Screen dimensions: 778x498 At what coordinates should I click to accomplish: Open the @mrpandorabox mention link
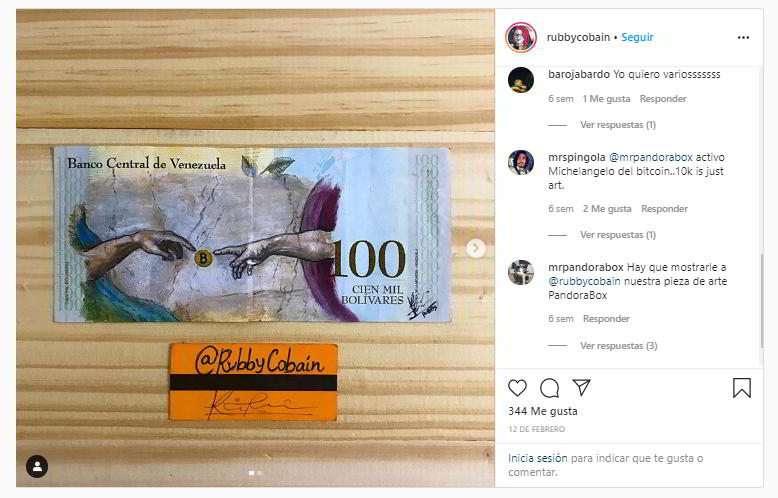[x=650, y=157]
